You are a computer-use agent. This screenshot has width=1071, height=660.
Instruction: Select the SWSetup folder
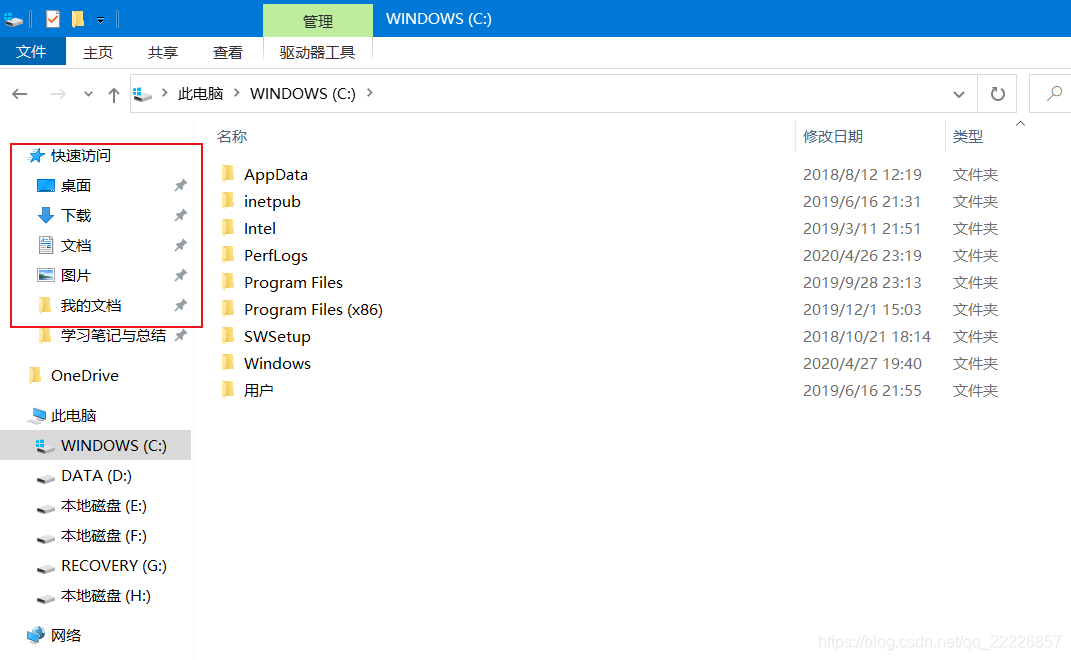[x=277, y=337]
